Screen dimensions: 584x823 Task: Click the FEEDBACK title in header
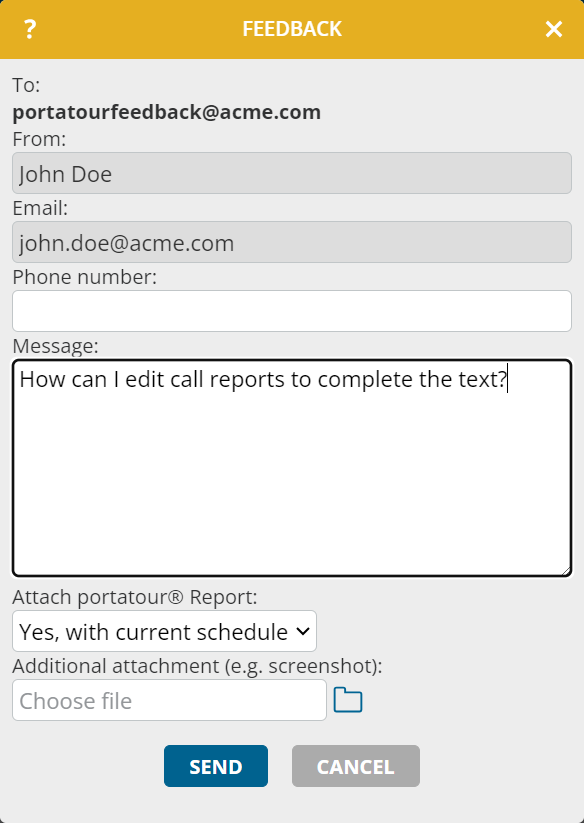pos(292,29)
